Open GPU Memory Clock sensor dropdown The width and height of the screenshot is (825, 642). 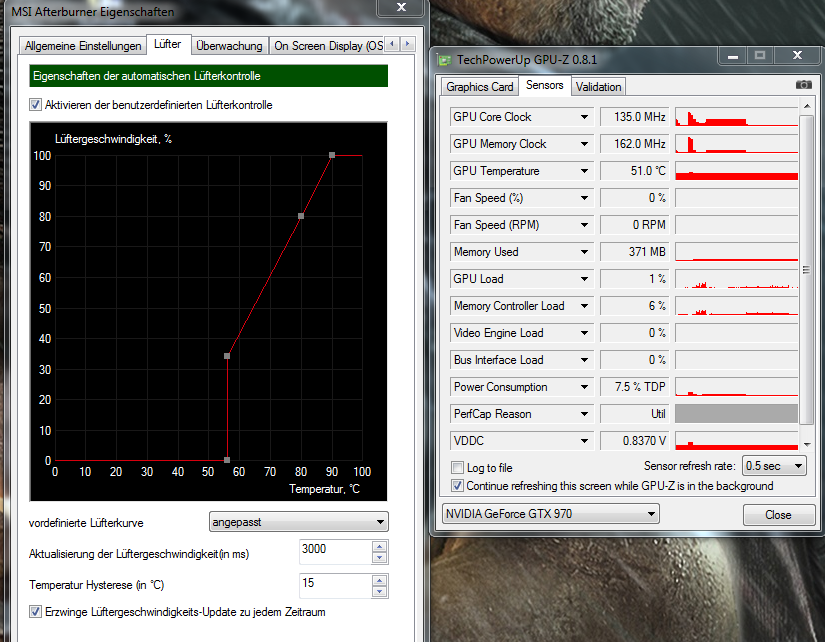pyautogui.click(x=584, y=144)
